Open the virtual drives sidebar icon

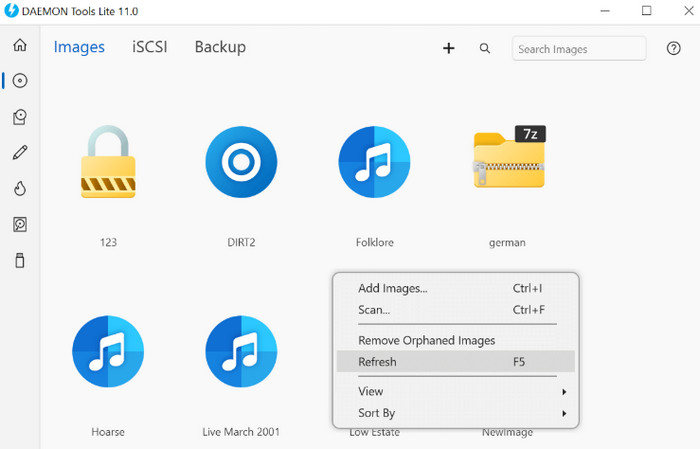pos(20,117)
